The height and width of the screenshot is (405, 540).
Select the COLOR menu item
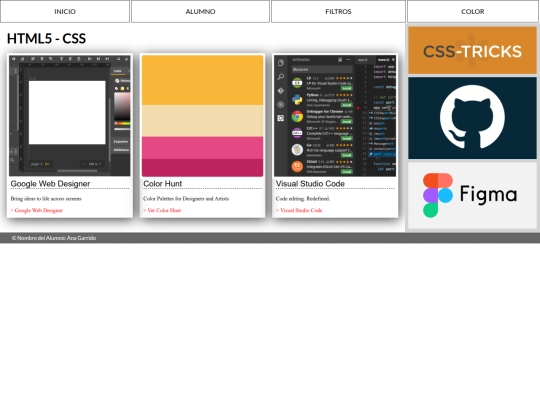[472, 11]
